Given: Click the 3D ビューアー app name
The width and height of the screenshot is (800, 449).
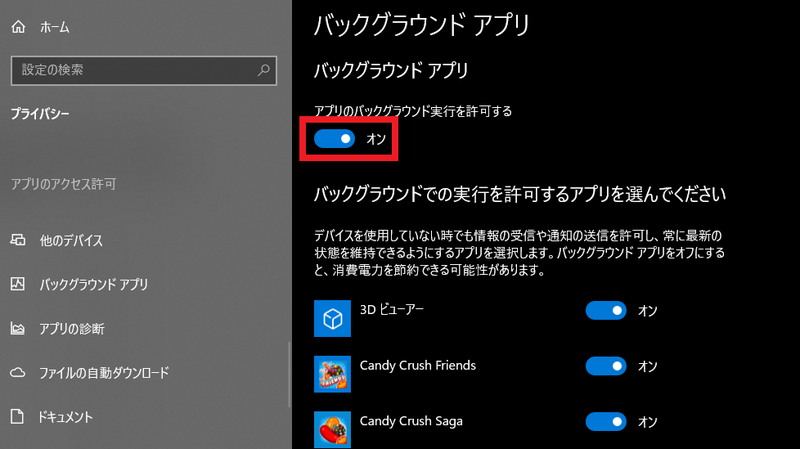Looking at the screenshot, I should click(392, 310).
